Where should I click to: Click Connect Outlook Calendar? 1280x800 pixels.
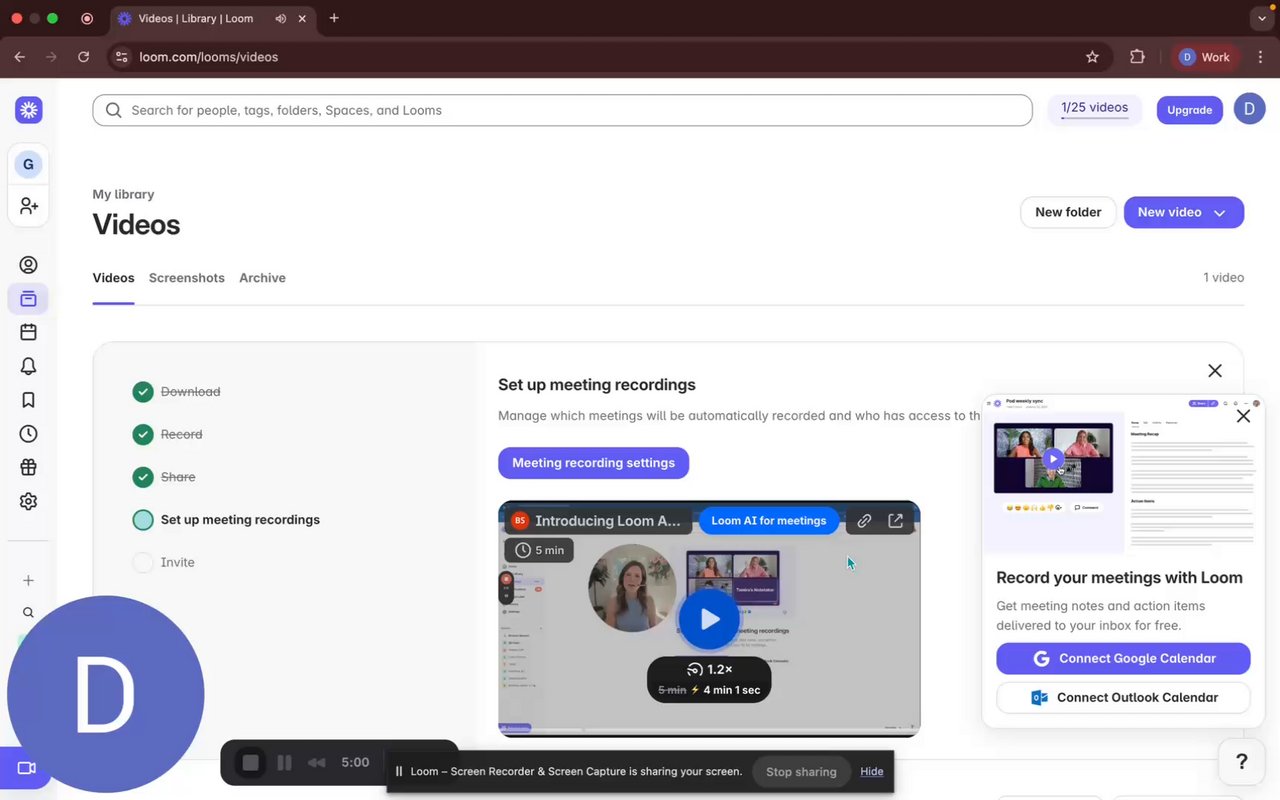[1123, 698]
